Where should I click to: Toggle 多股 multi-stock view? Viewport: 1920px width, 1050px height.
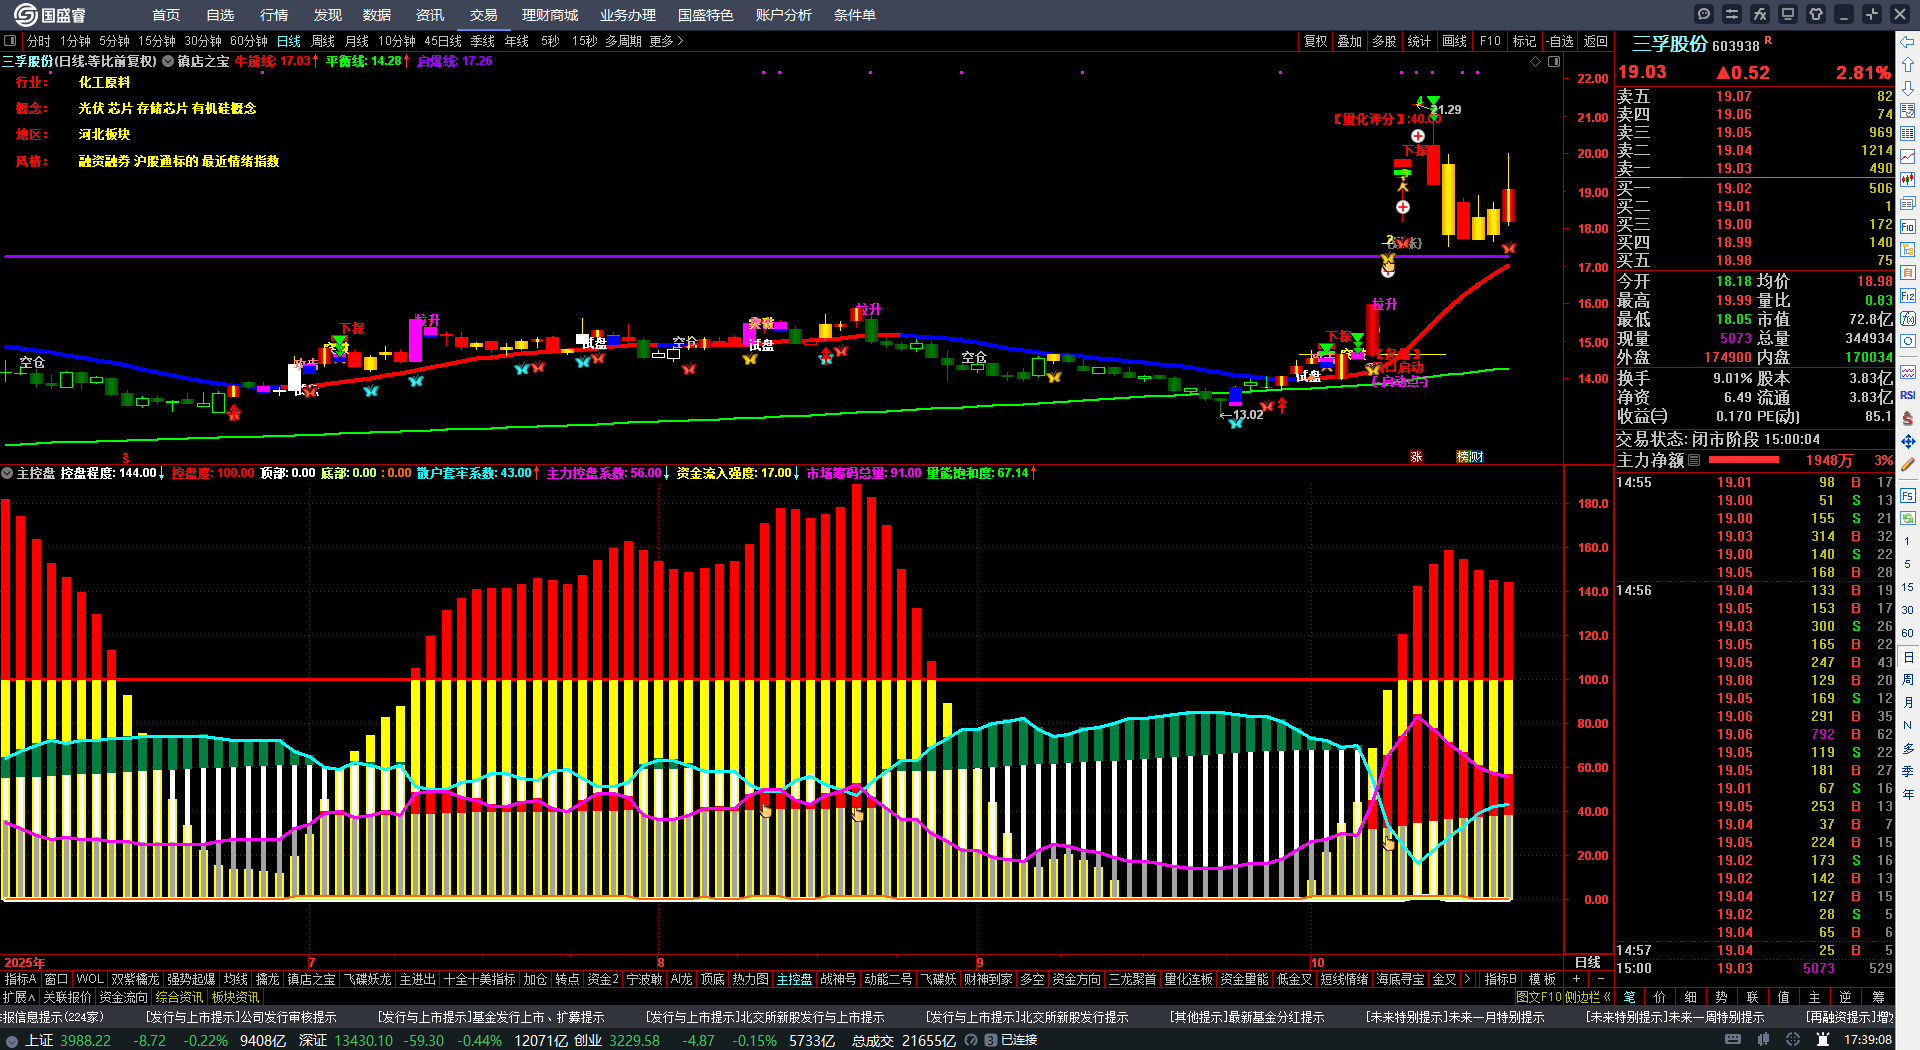point(1384,41)
